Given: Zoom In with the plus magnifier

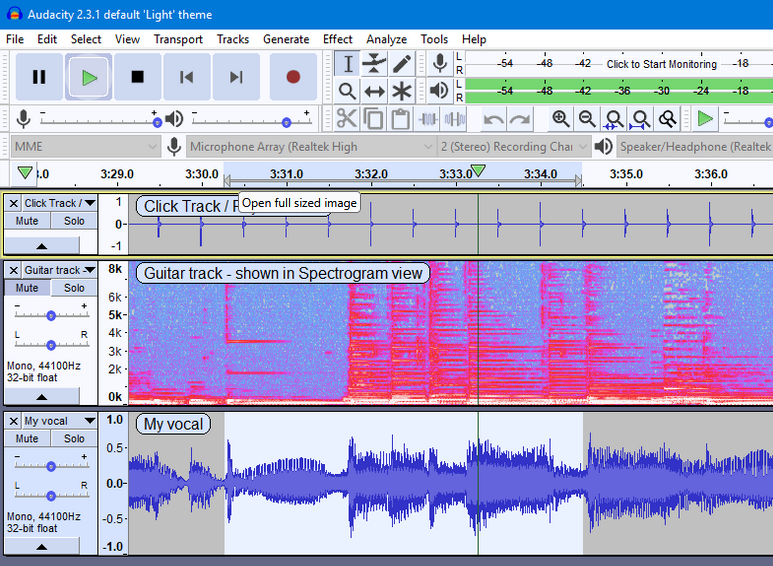Looking at the screenshot, I should click(561, 119).
